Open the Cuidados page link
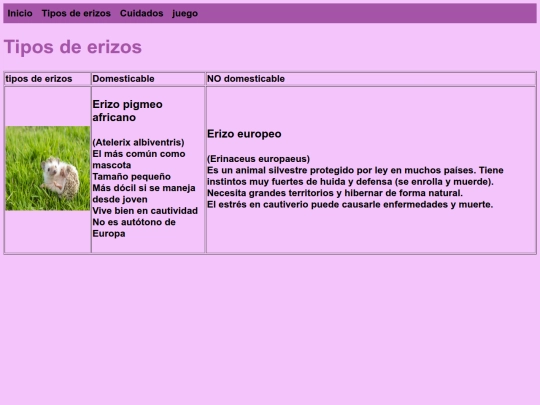Screen dimensions: 540x405 pos(142,13)
